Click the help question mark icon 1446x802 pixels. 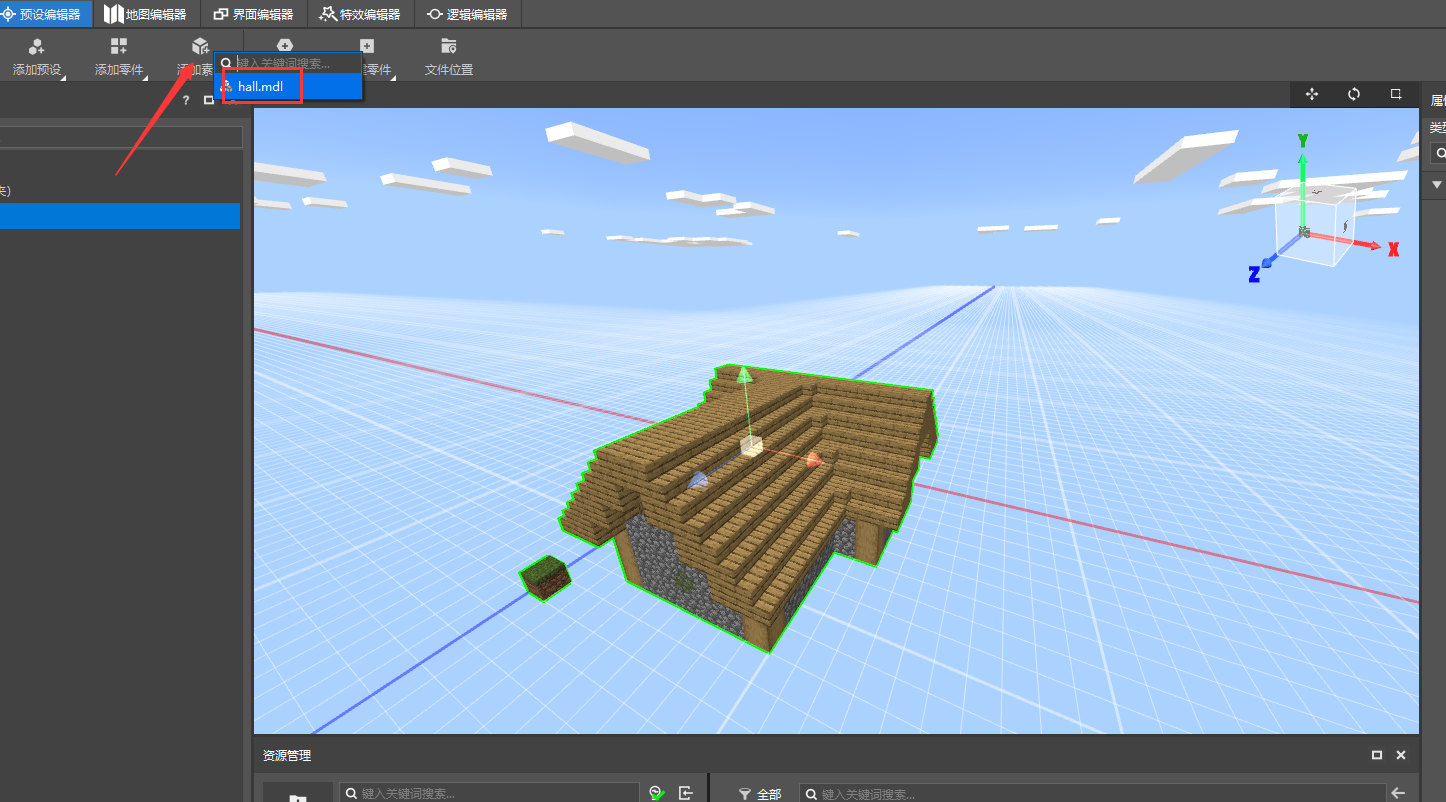[x=186, y=100]
